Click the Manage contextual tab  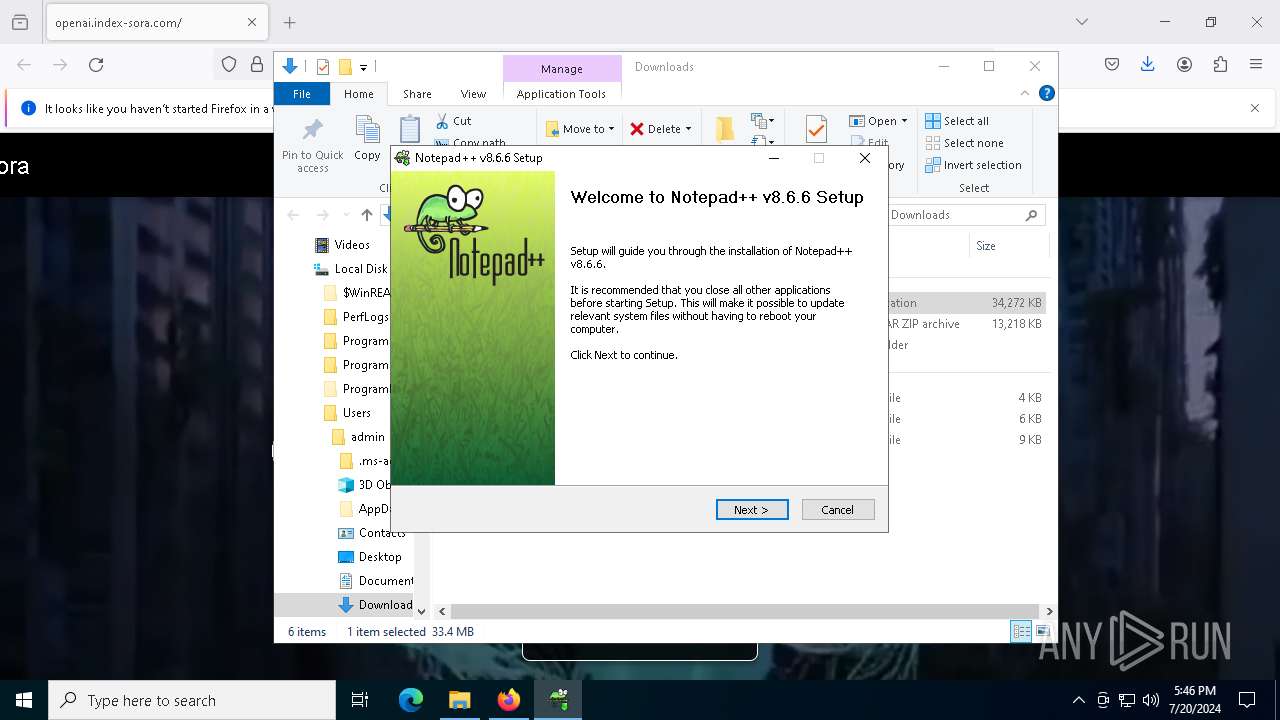[561, 69]
